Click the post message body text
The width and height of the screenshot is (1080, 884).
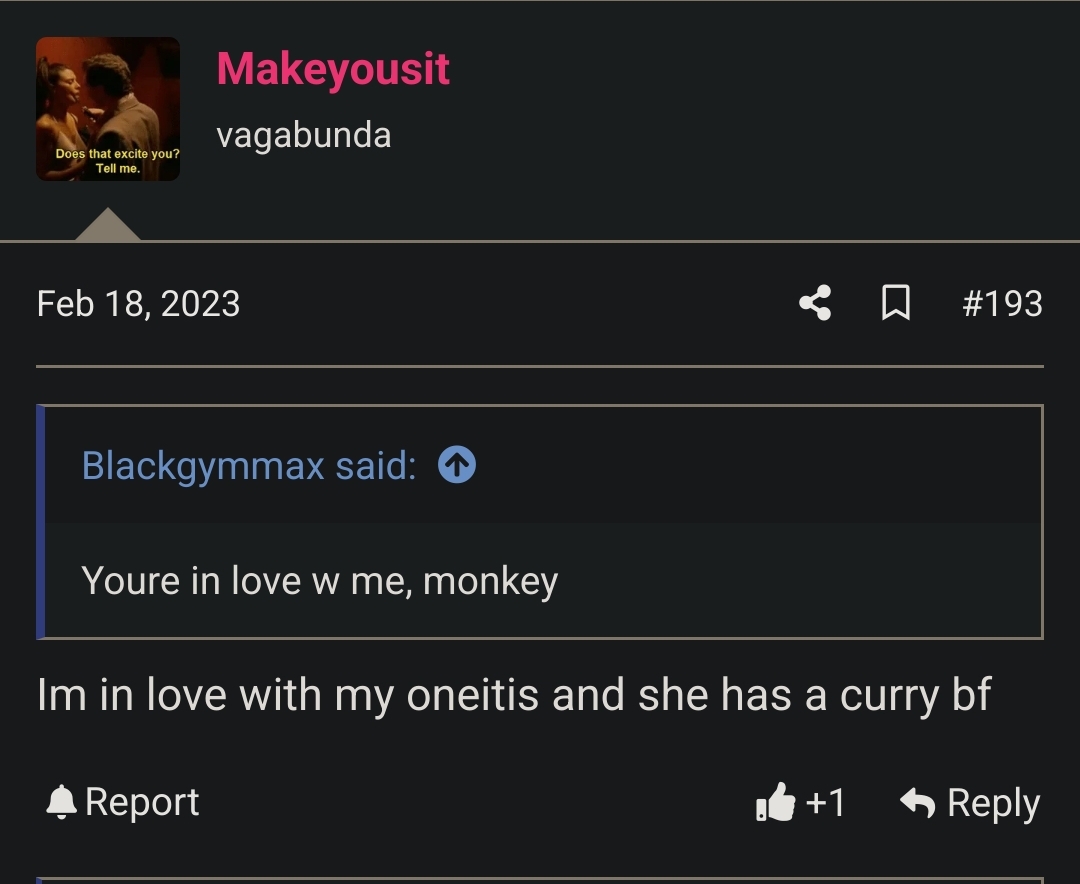pyautogui.click(x=513, y=695)
